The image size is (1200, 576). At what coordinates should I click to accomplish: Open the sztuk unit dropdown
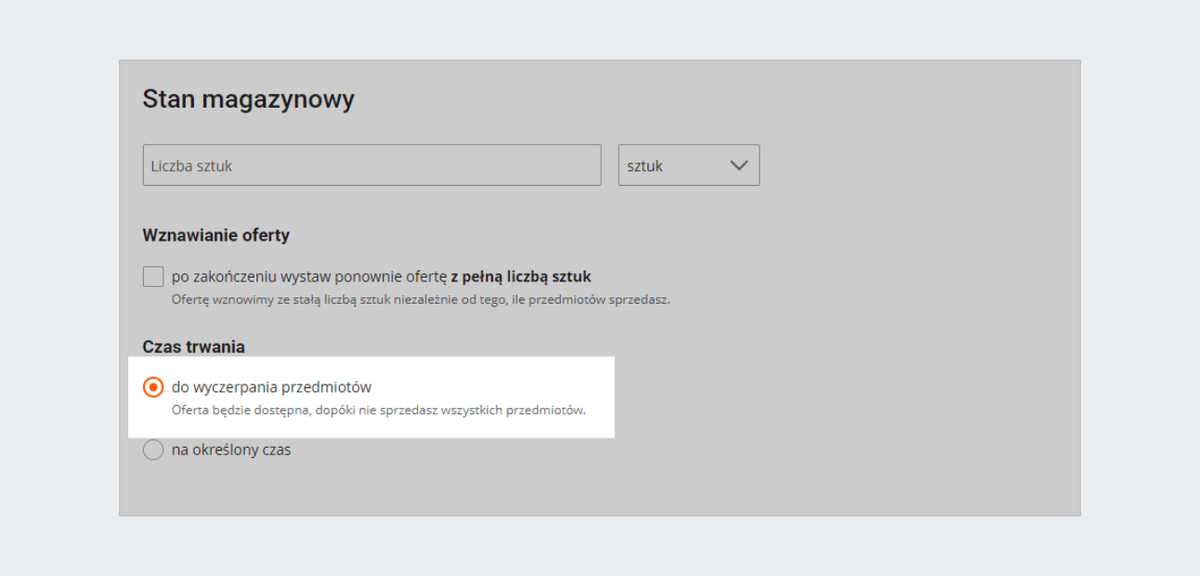689,165
